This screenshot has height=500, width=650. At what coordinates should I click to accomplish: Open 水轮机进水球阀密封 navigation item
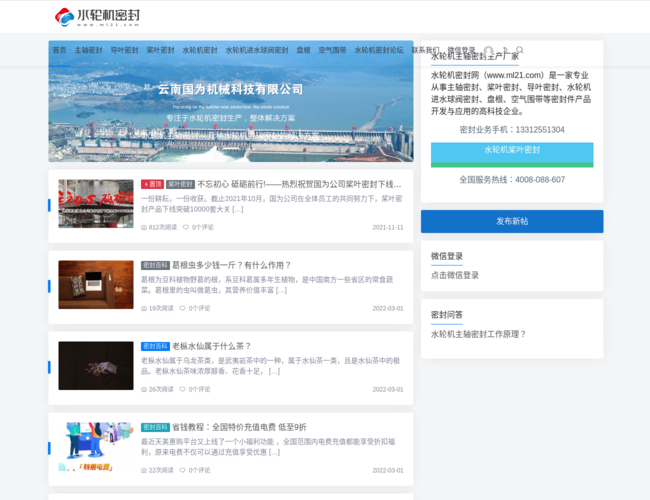257,50
